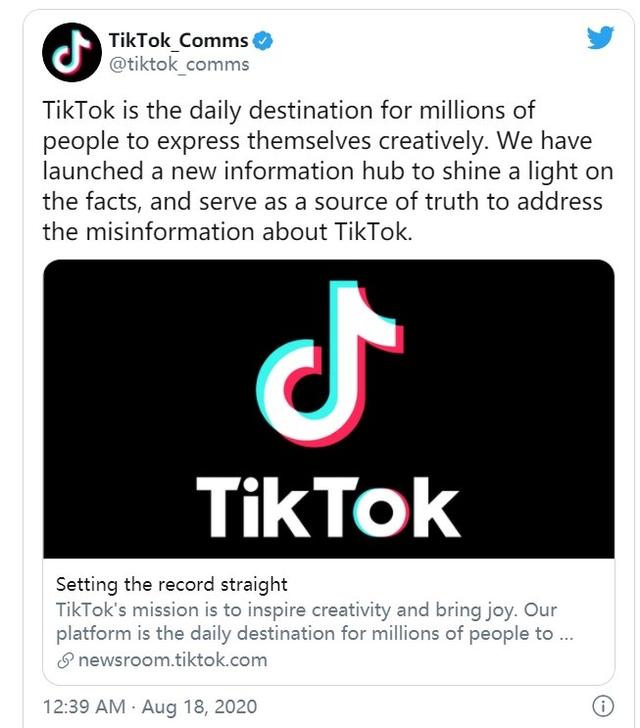Viewport: 640px width, 728px height.
Task: Open the black TikTok card image
Action: (329, 409)
